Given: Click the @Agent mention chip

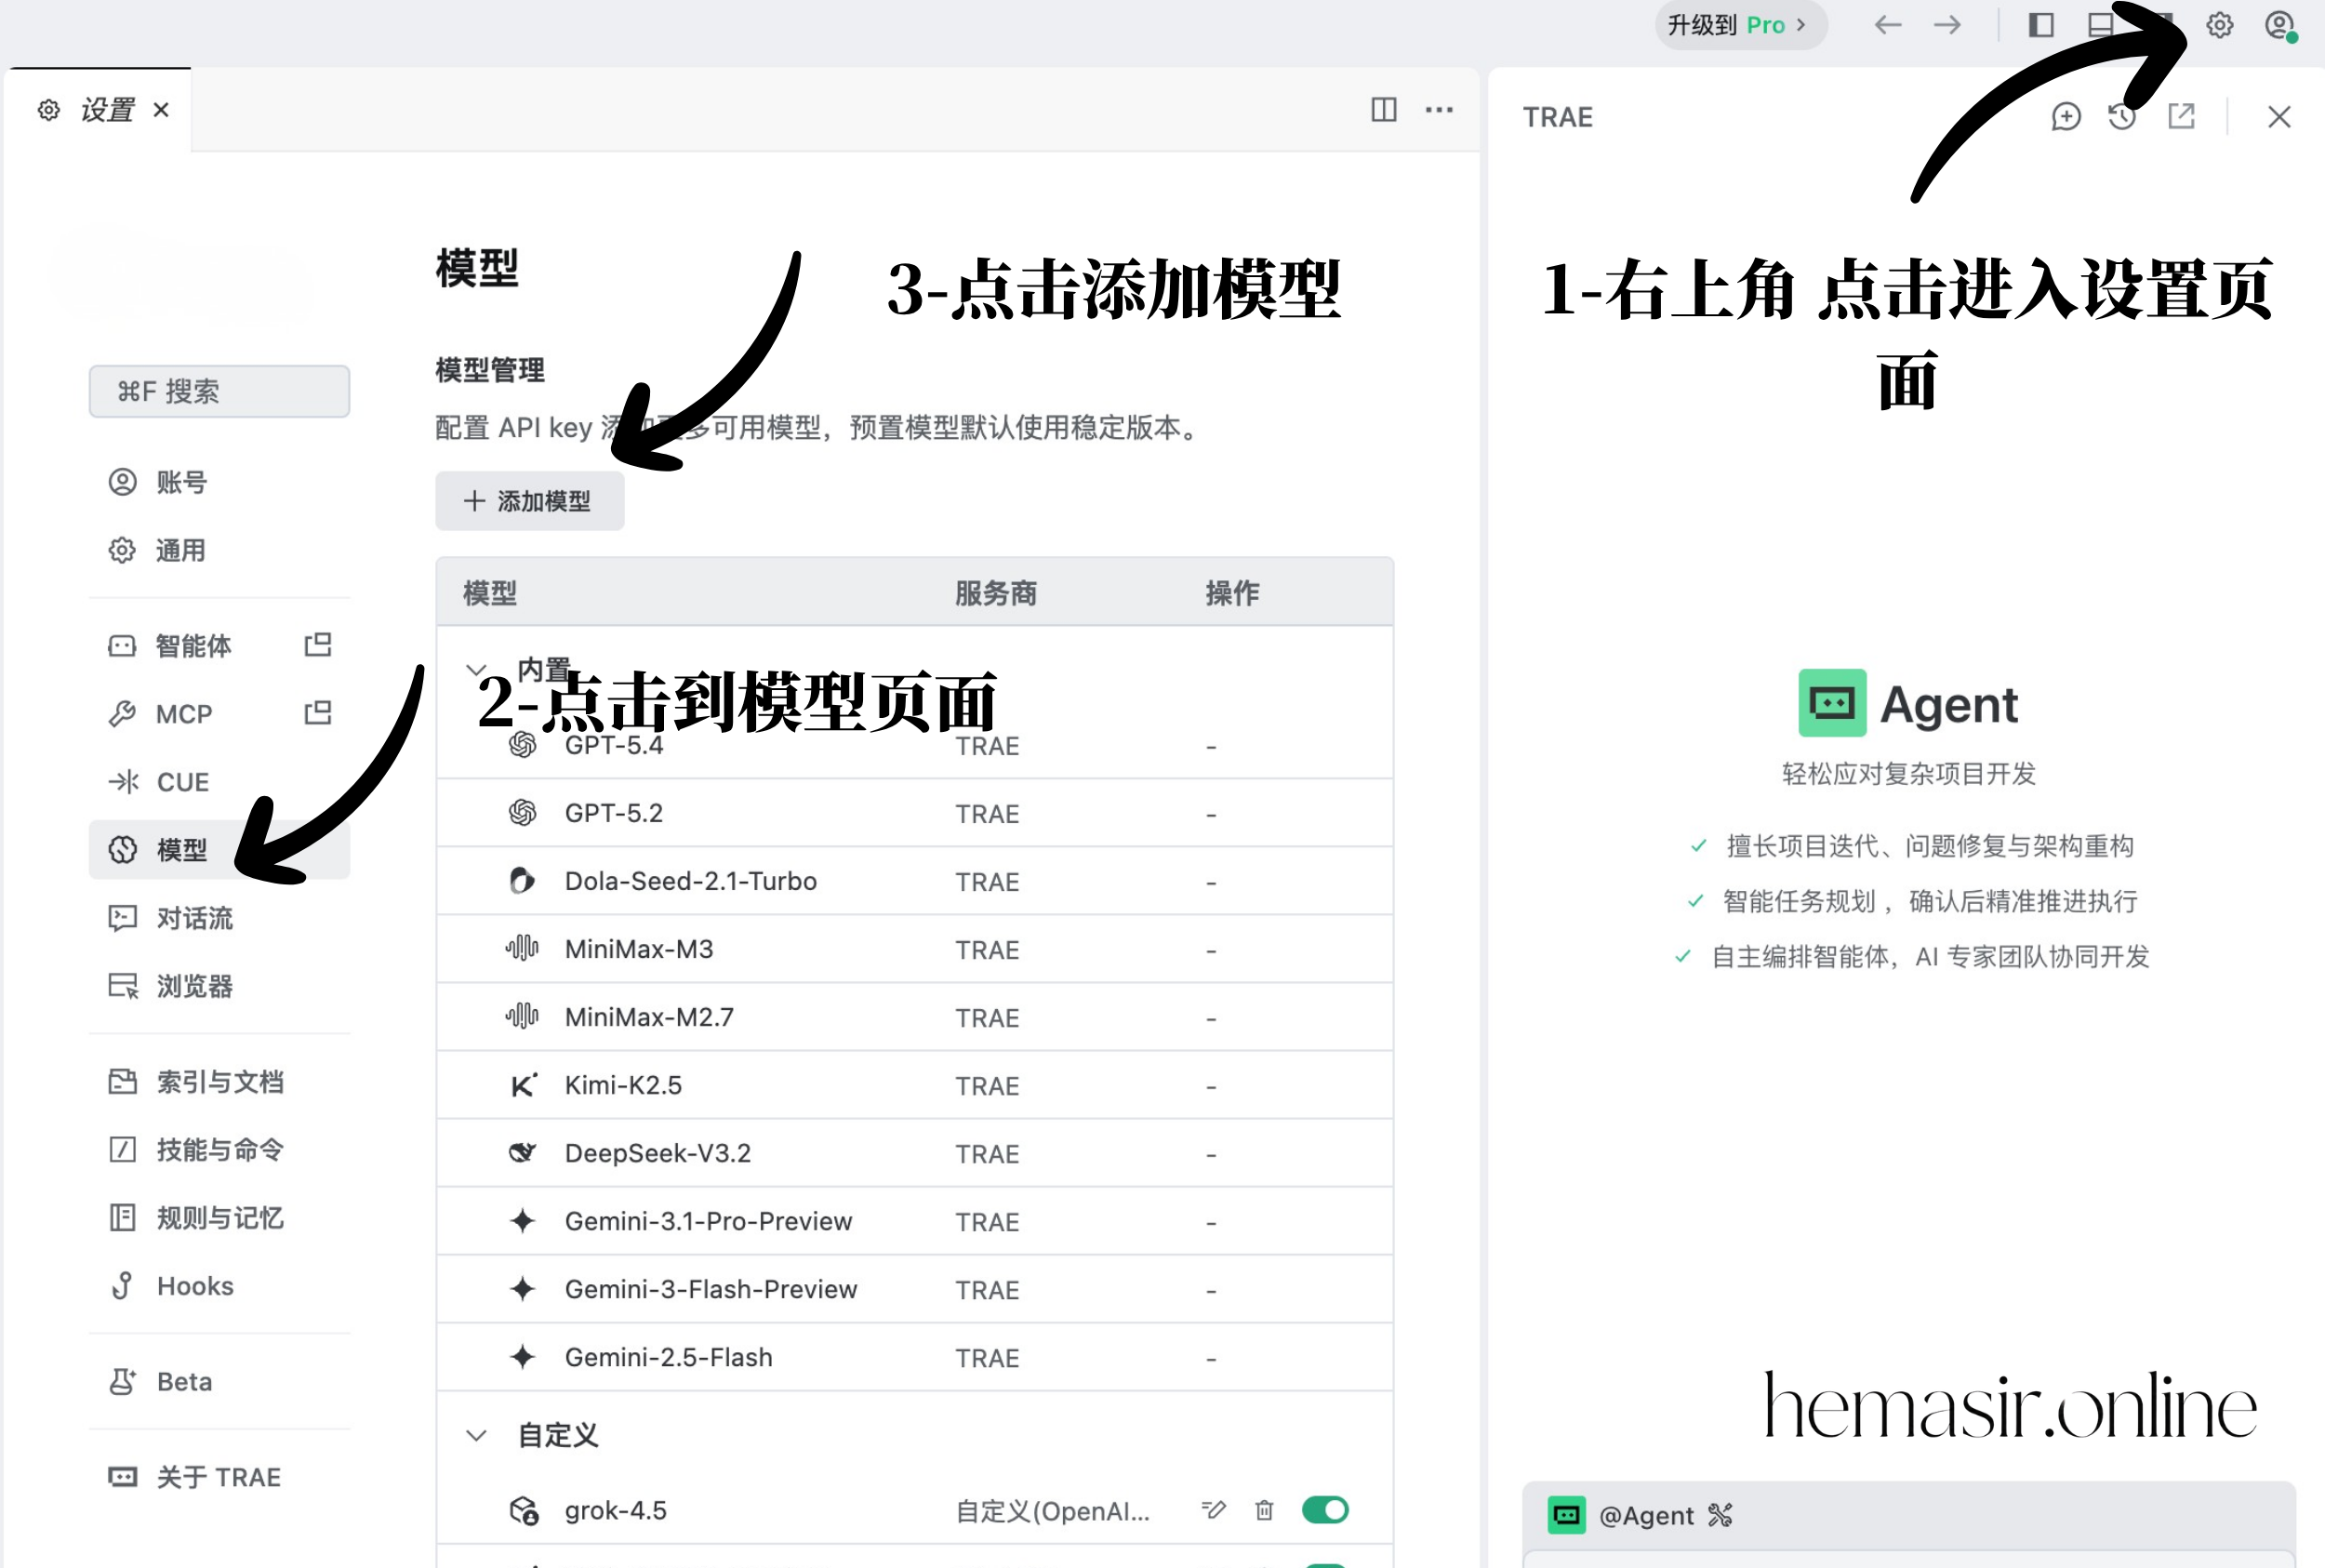Looking at the screenshot, I should [1621, 1515].
